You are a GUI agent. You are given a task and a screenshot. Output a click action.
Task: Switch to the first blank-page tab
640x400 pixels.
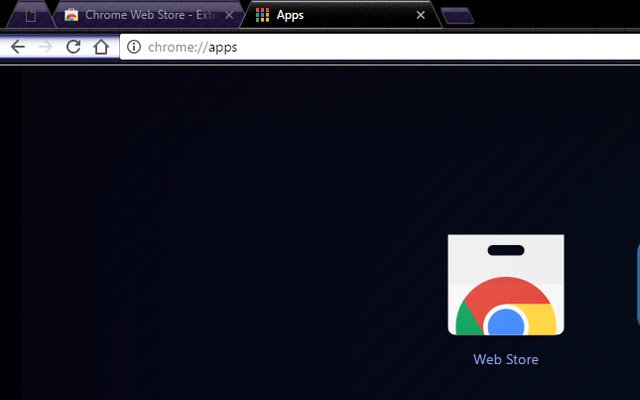31,16
